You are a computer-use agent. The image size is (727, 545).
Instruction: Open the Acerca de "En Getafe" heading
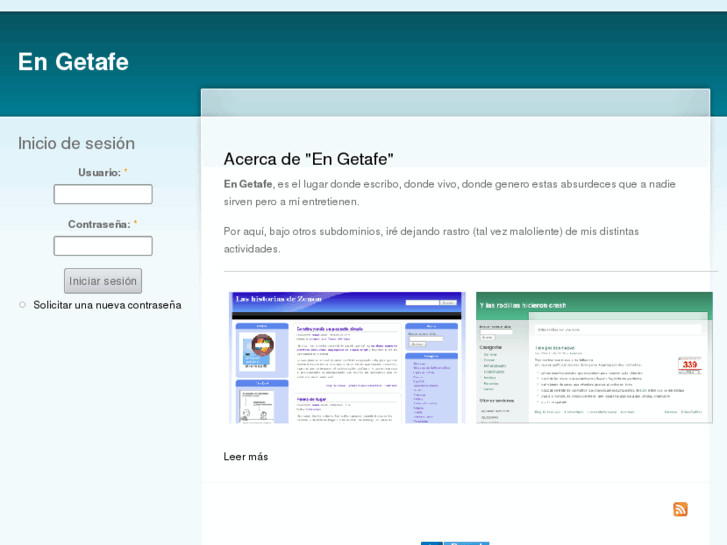click(x=308, y=159)
